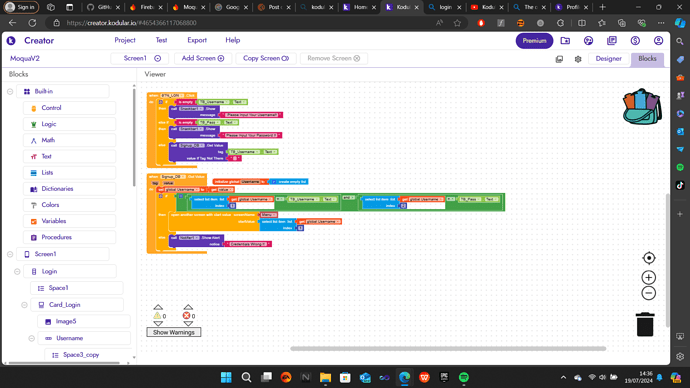Click the Copy Screen button
Screen dimensions: 690x388
(266, 58)
